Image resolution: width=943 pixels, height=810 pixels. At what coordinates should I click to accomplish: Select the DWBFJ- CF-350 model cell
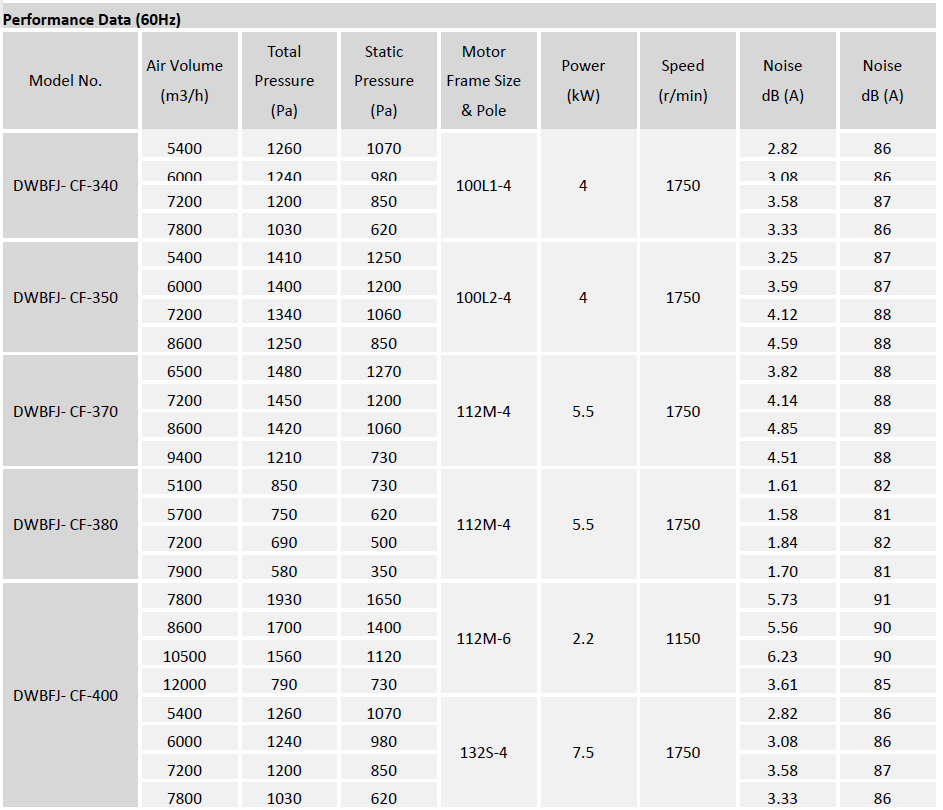point(66,298)
